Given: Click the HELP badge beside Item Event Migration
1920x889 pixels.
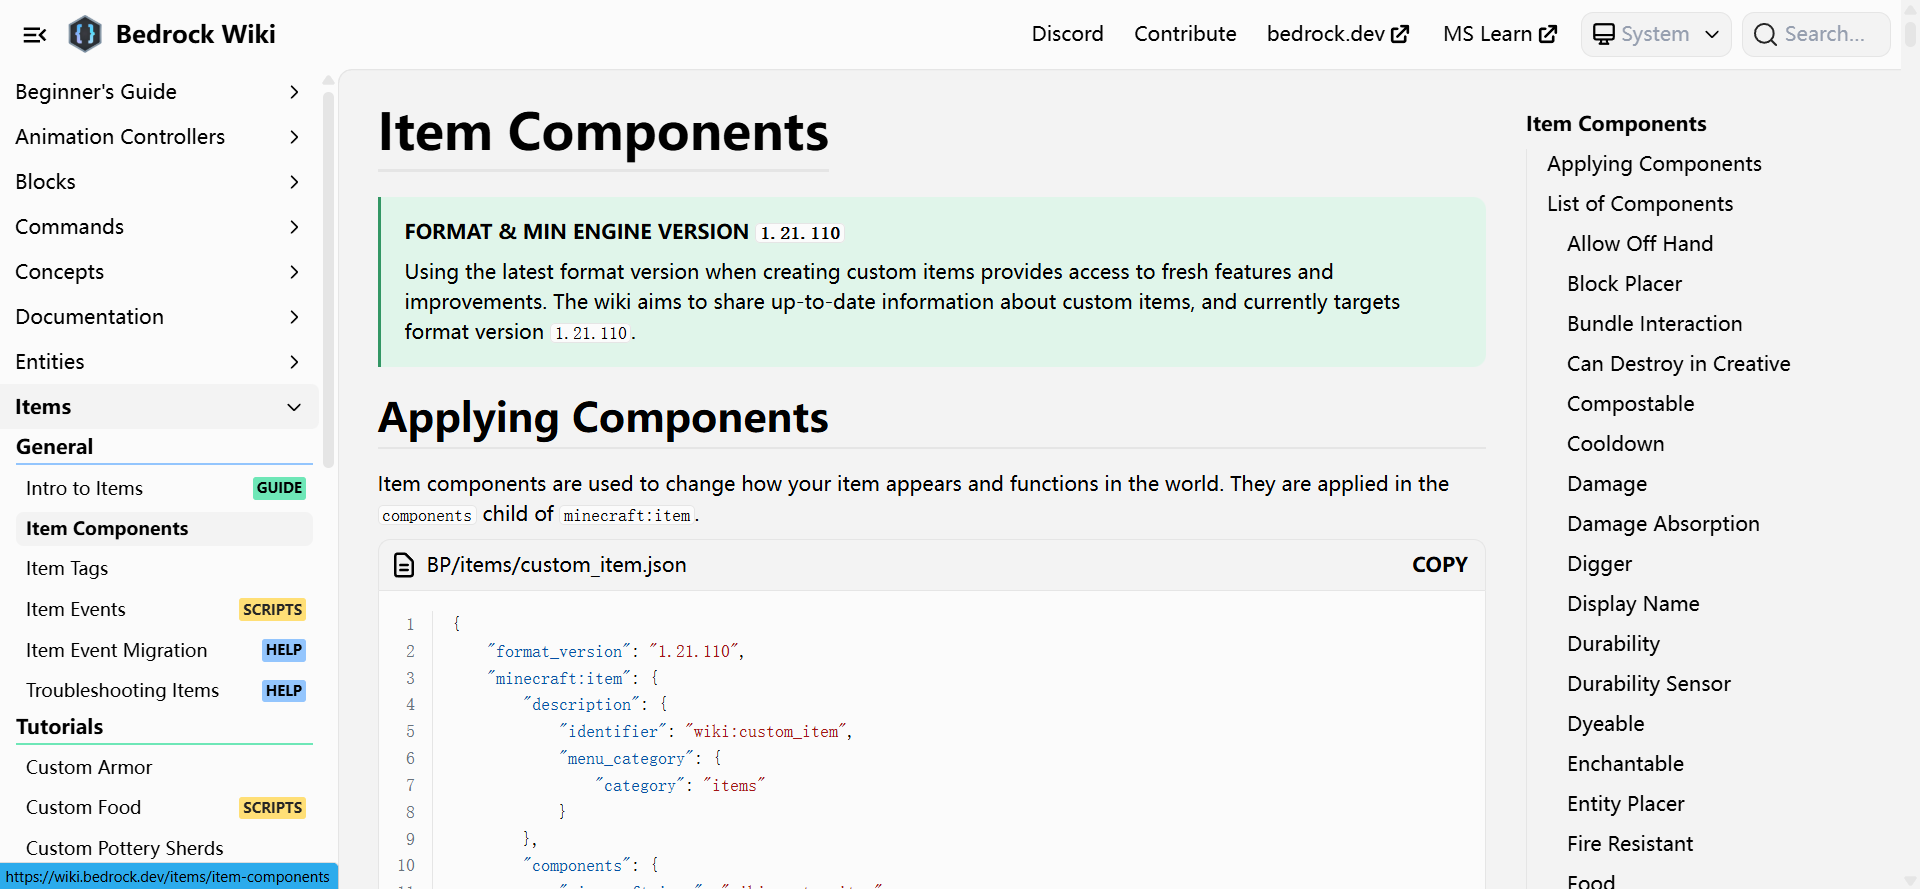Looking at the screenshot, I should 283,650.
